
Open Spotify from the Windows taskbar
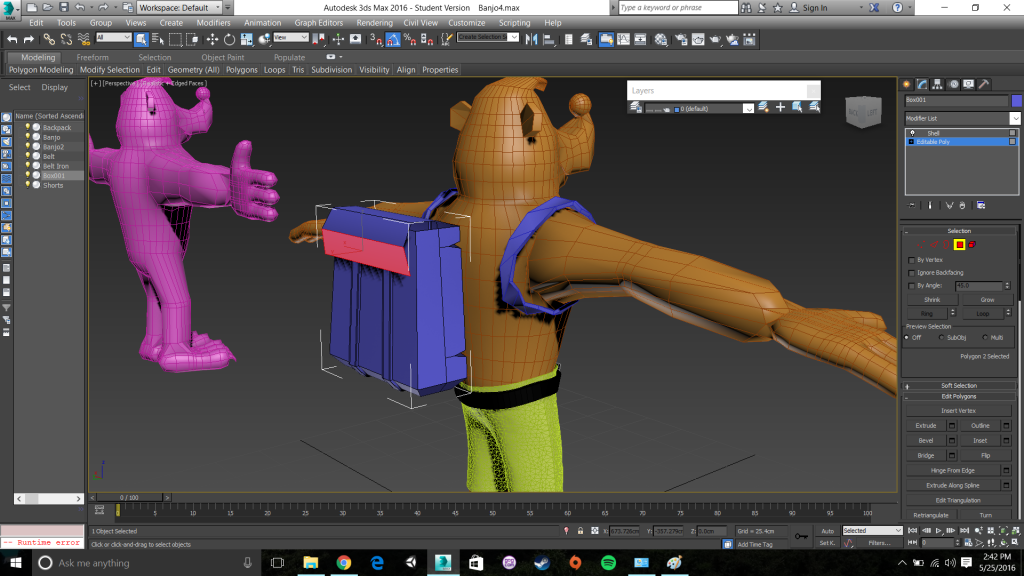point(608,563)
